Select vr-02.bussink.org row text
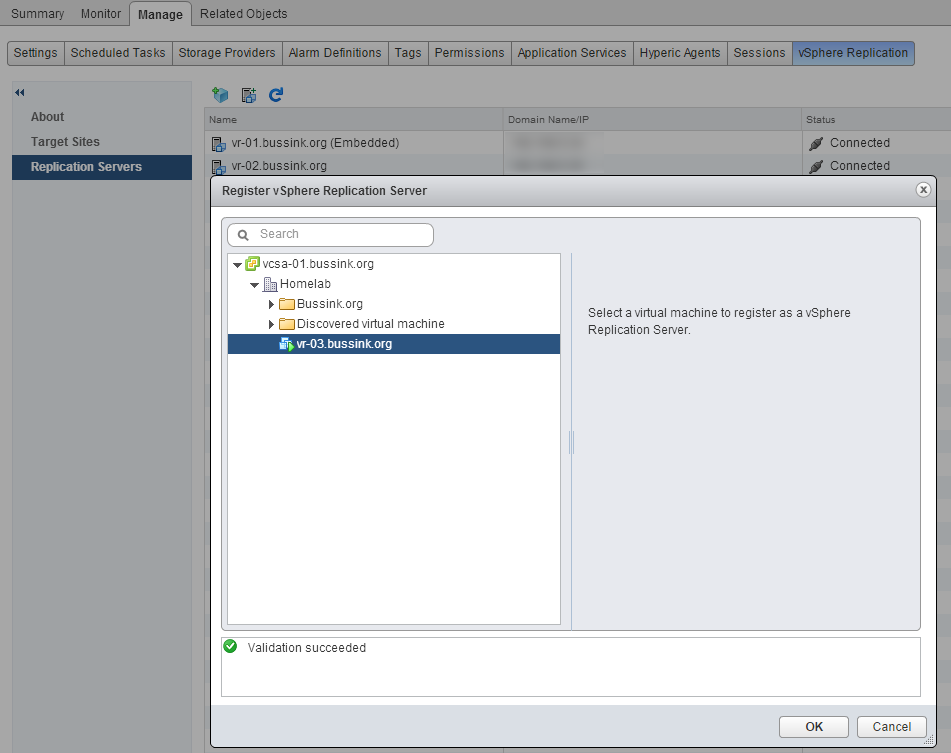Viewport: 951px width, 753px height. tap(279, 166)
